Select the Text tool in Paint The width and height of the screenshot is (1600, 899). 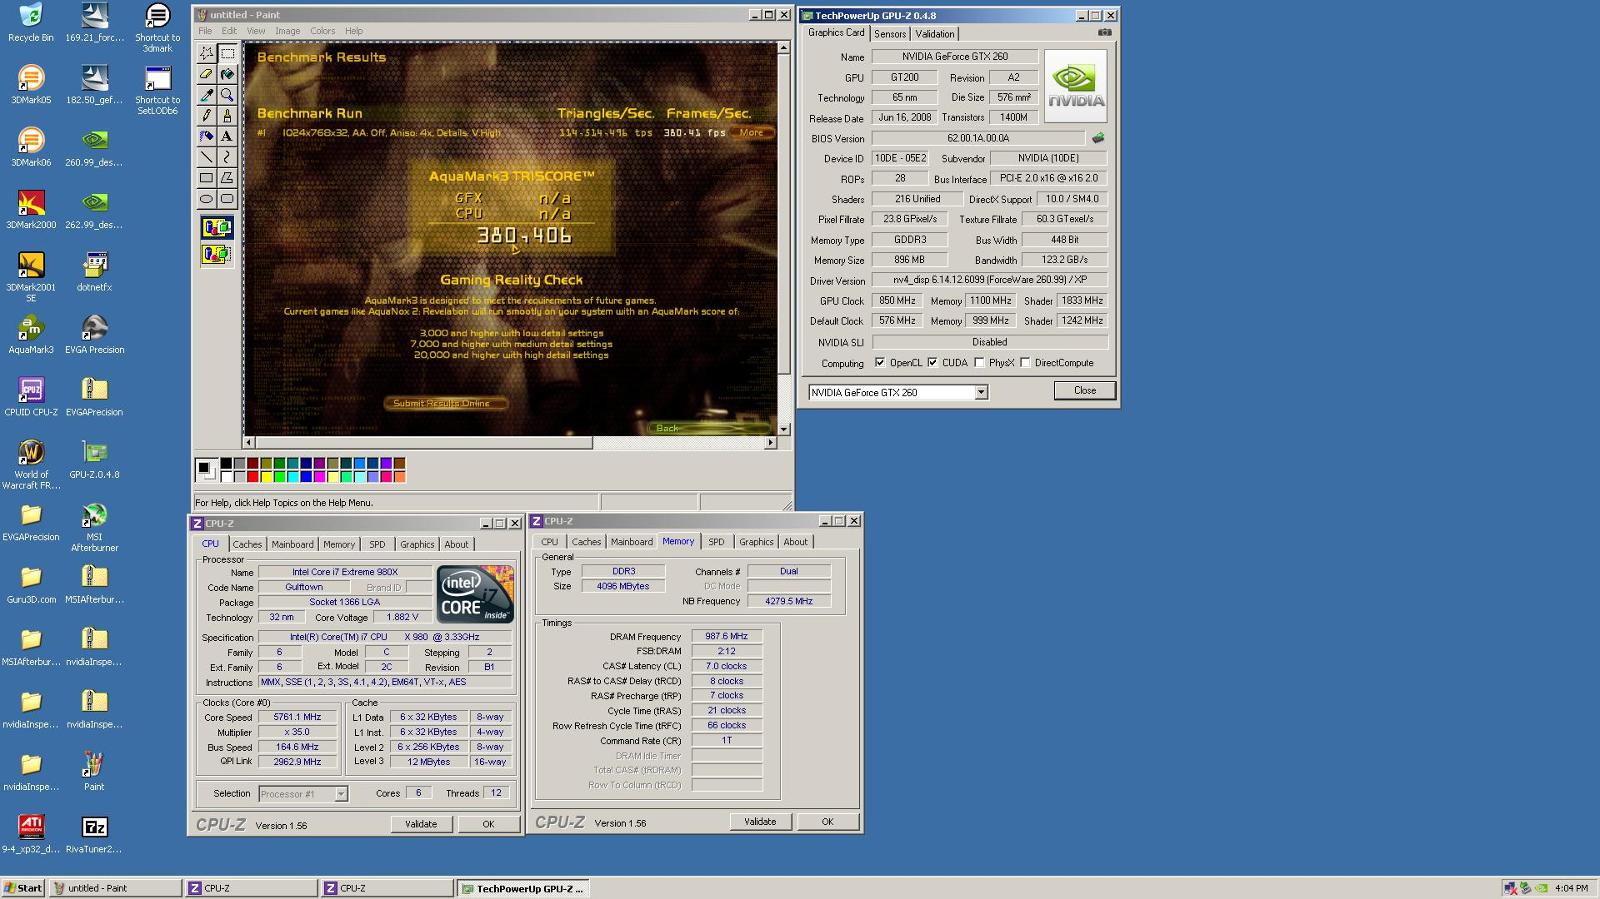tap(227, 136)
